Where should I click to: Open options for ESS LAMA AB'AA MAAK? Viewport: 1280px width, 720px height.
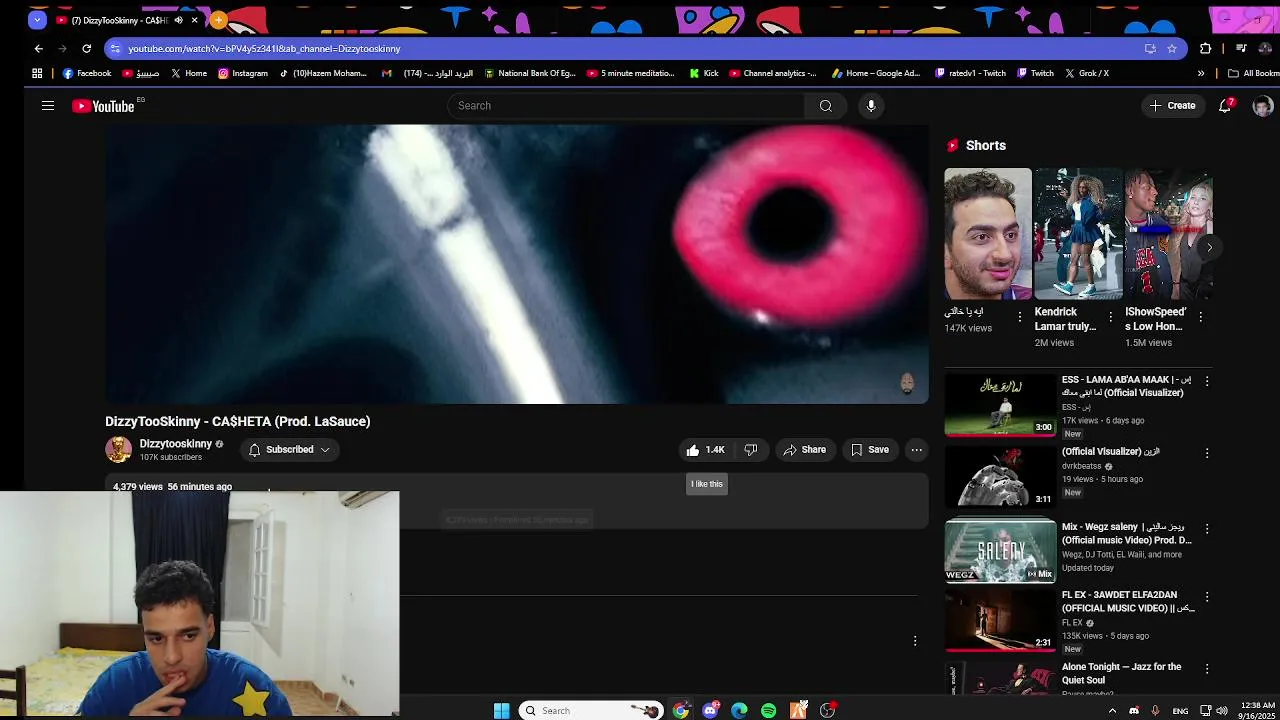point(1207,382)
